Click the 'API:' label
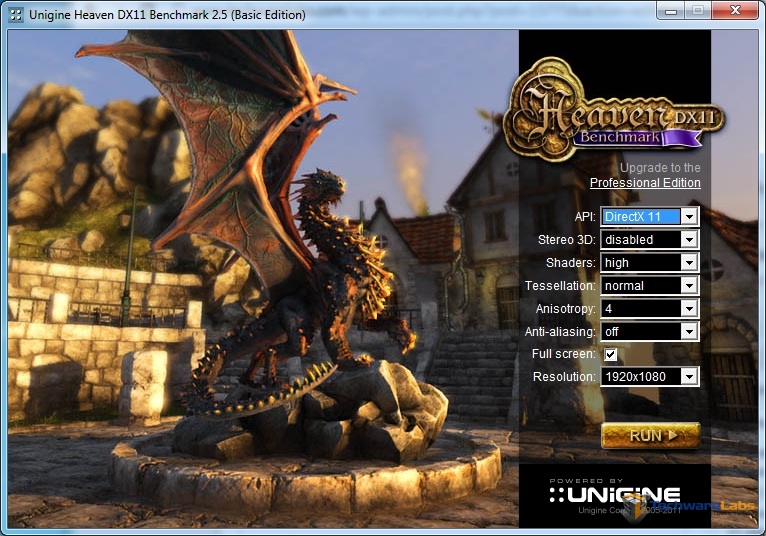The width and height of the screenshot is (766, 536). (585, 216)
